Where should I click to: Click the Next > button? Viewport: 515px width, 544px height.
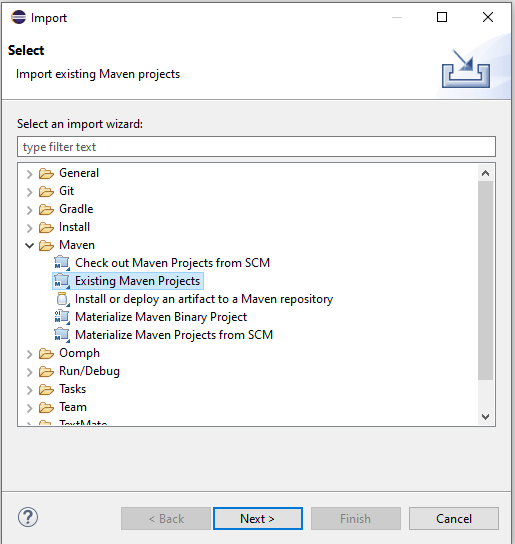pyautogui.click(x=258, y=519)
